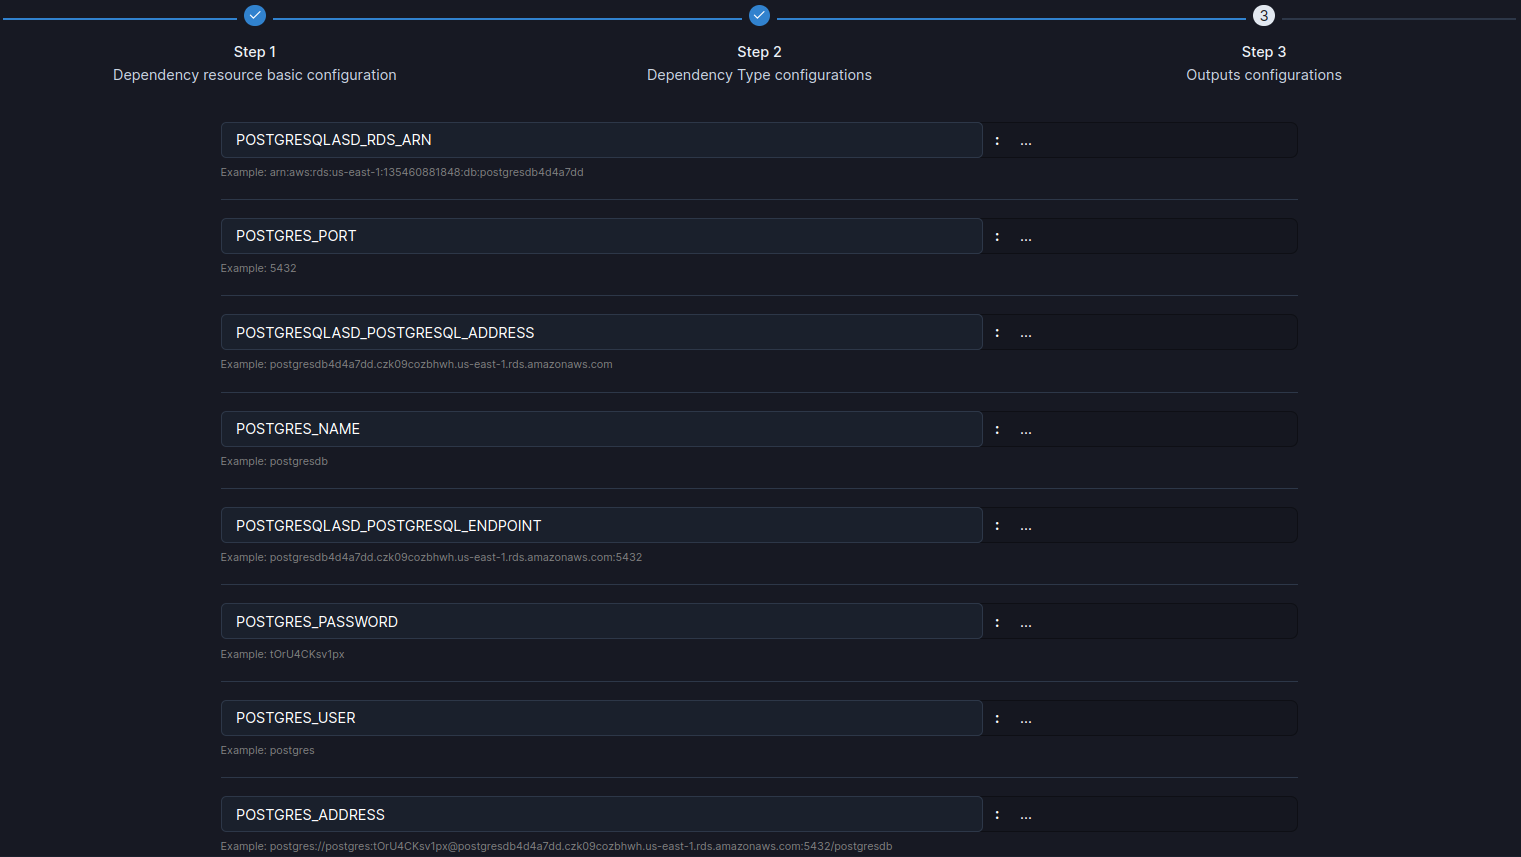Edit the POSTGRESQLASD_POSTGRESQL_ENDPOINT key field
The height and width of the screenshot is (857, 1521).
pyautogui.click(x=601, y=525)
